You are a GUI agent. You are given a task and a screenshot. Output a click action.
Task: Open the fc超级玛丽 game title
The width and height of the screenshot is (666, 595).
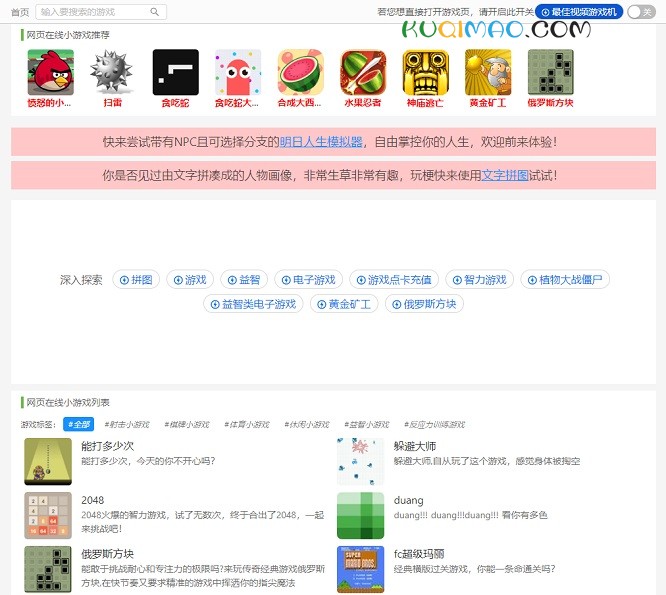[x=419, y=554]
